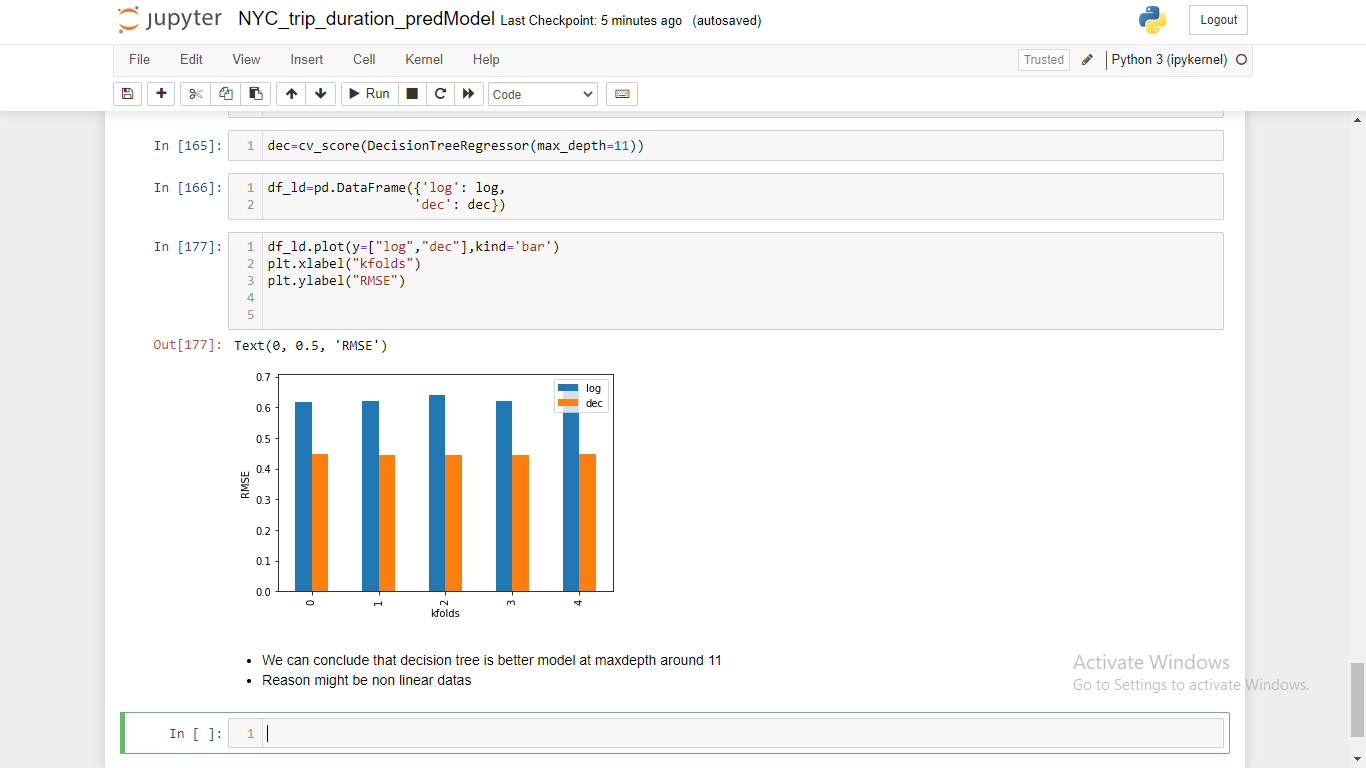Restart the kernel
This screenshot has height=768, width=1366.
pos(440,93)
